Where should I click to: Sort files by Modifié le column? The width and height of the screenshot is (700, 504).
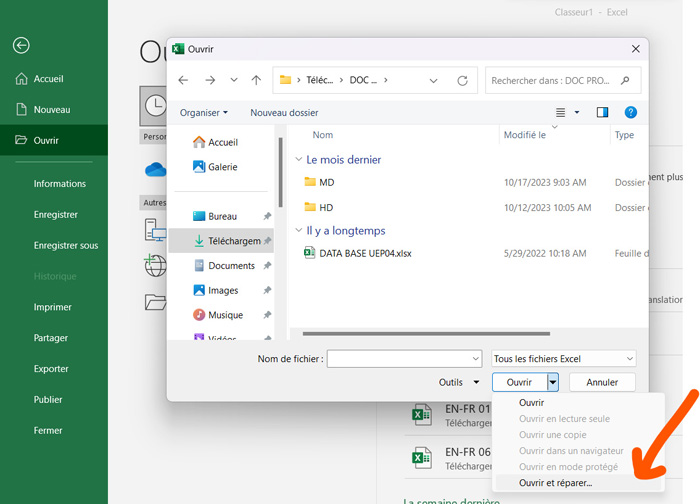525,135
